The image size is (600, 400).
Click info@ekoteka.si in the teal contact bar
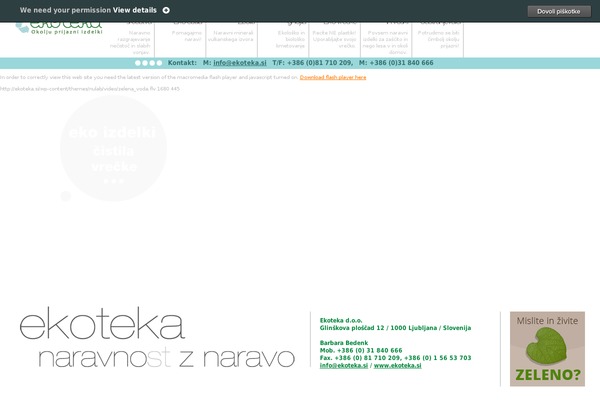pos(240,63)
